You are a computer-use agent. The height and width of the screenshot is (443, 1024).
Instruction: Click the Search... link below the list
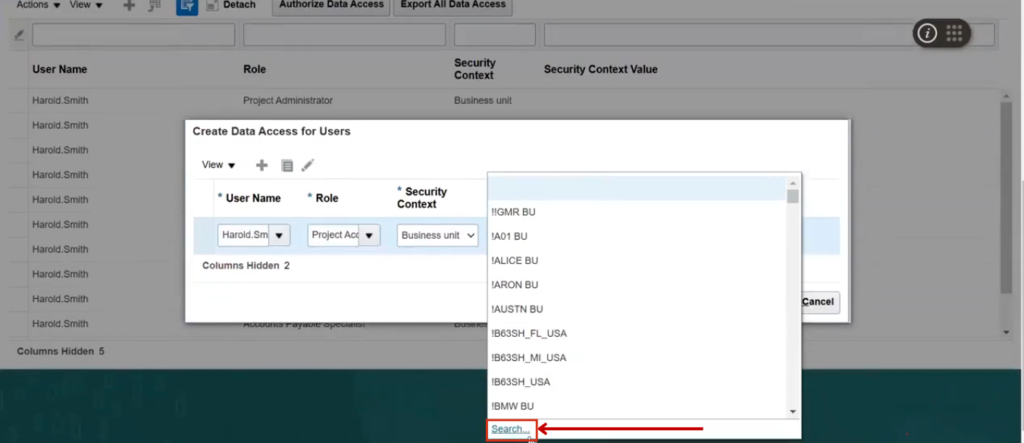coord(511,429)
